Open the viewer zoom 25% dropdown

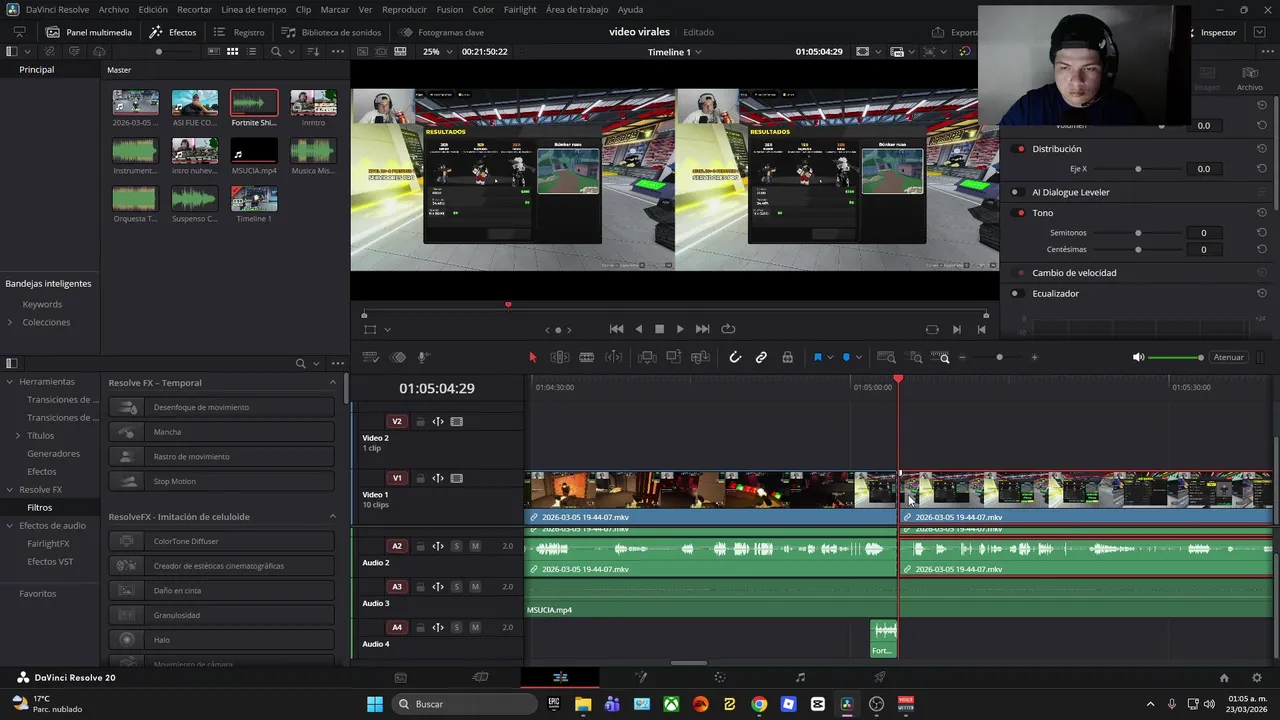pyautogui.click(x=436, y=51)
